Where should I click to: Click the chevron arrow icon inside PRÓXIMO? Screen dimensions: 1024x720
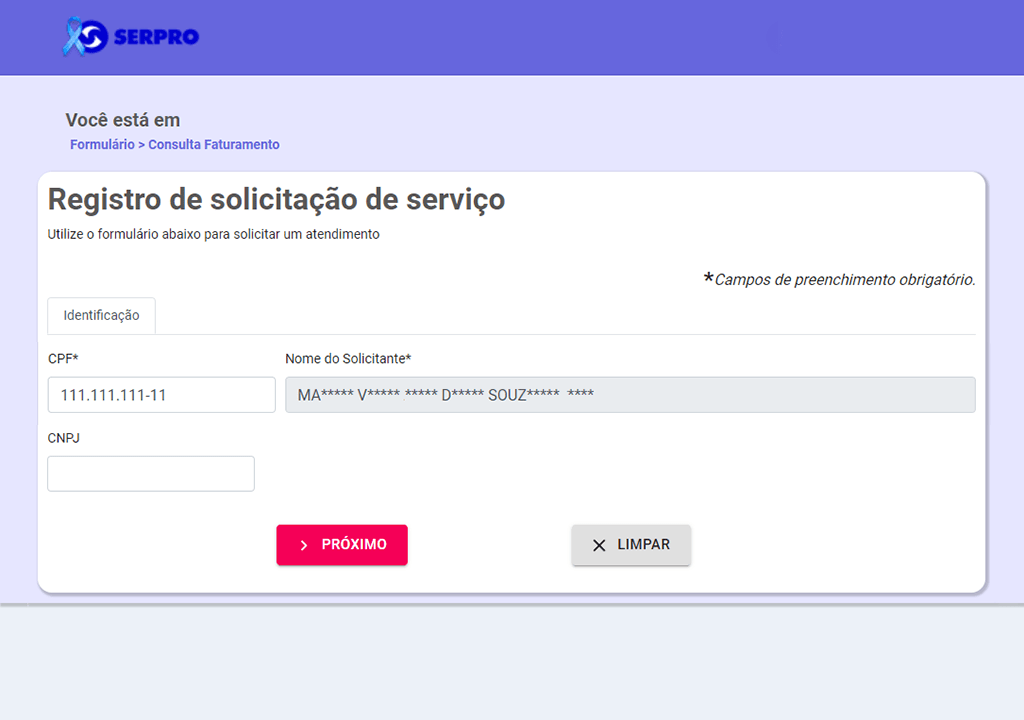coord(304,545)
